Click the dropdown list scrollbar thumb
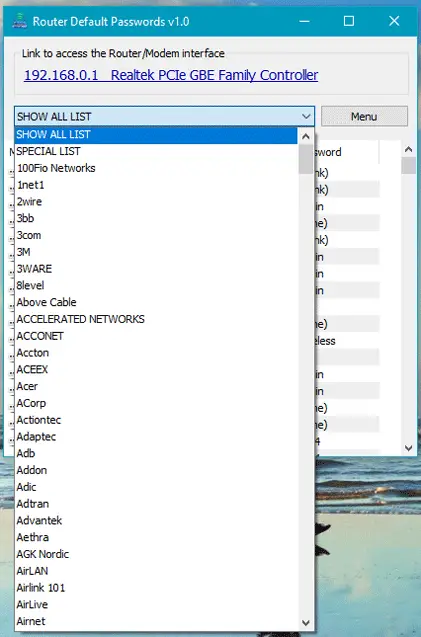This screenshot has width=421, height=637. pyautogui.click(x=306, y=159)
